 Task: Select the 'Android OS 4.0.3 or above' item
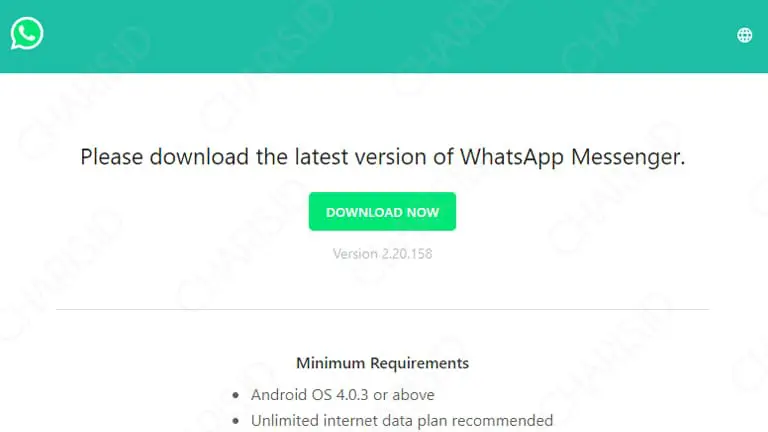click(342, 395)
